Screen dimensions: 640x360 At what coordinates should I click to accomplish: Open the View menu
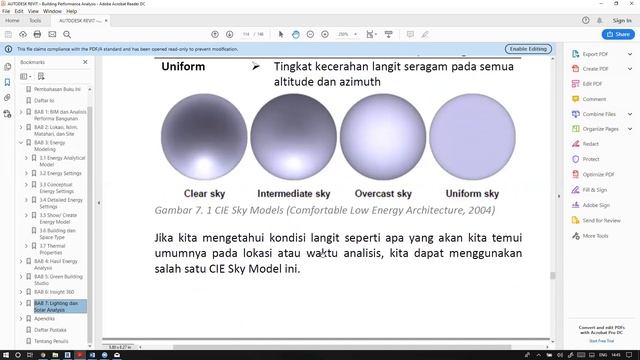tap(33, 11)
